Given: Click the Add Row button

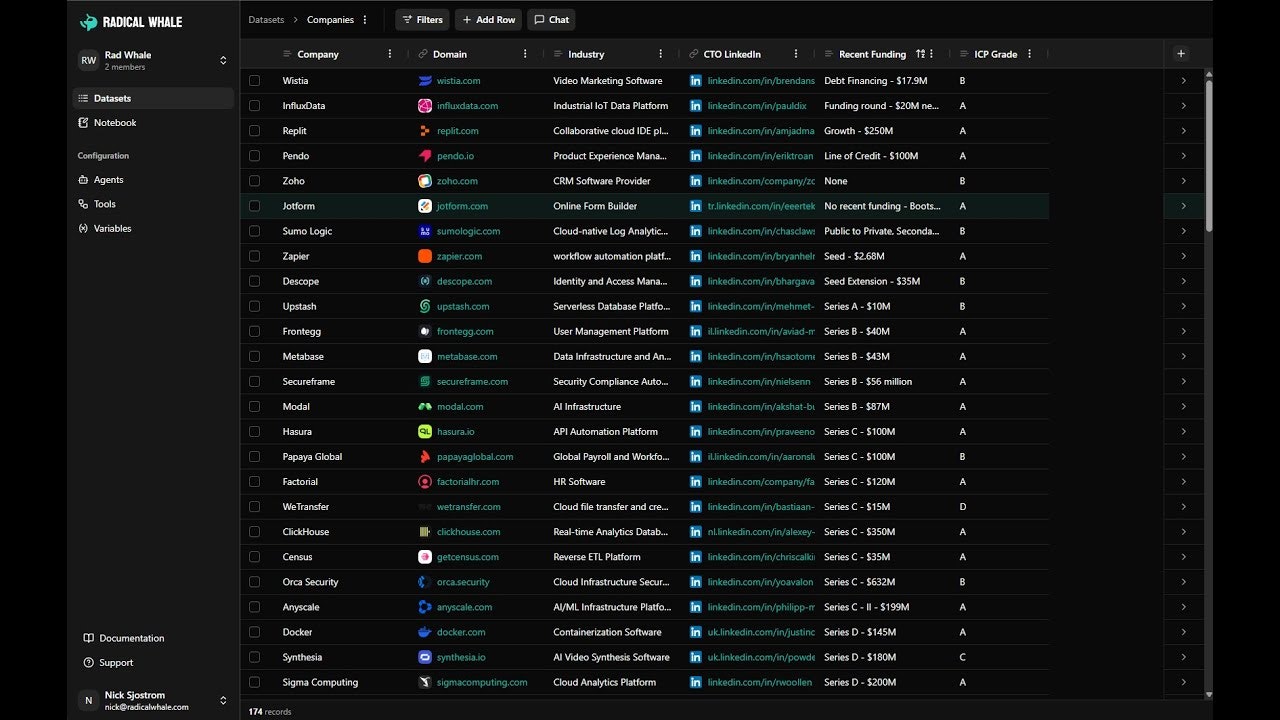Looking at the screenshot, I should click(488, 20).
